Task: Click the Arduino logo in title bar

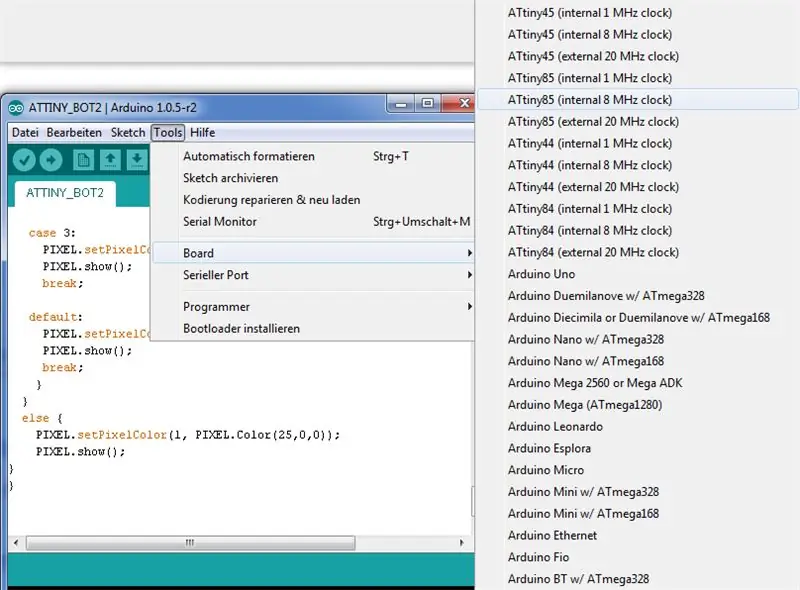Action: (16, 108)
